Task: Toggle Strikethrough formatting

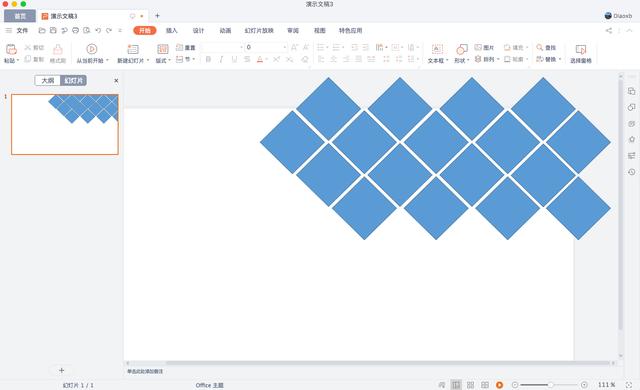Action: click(x=247, y=60)
